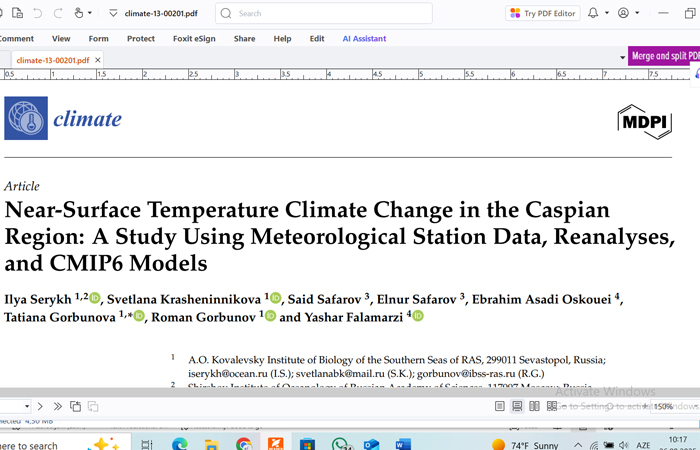Open File Explorer from the taskbar
This screenshot has width=700, height=450.
click(x=211, y=445)
